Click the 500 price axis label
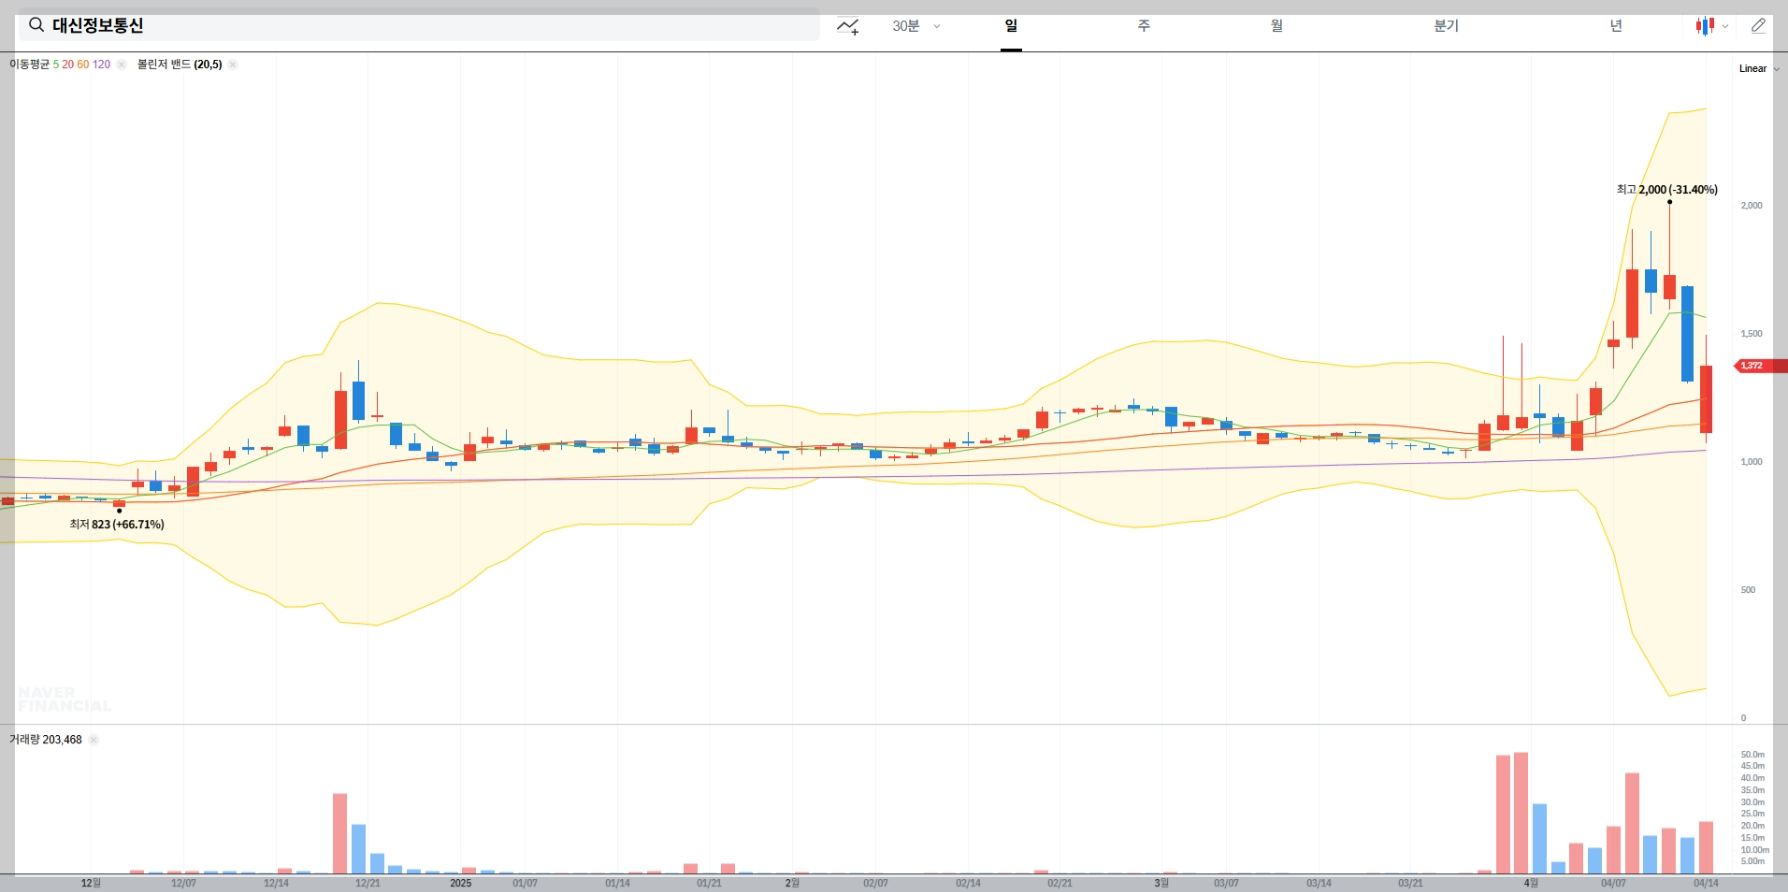 tap(1748, 590)
